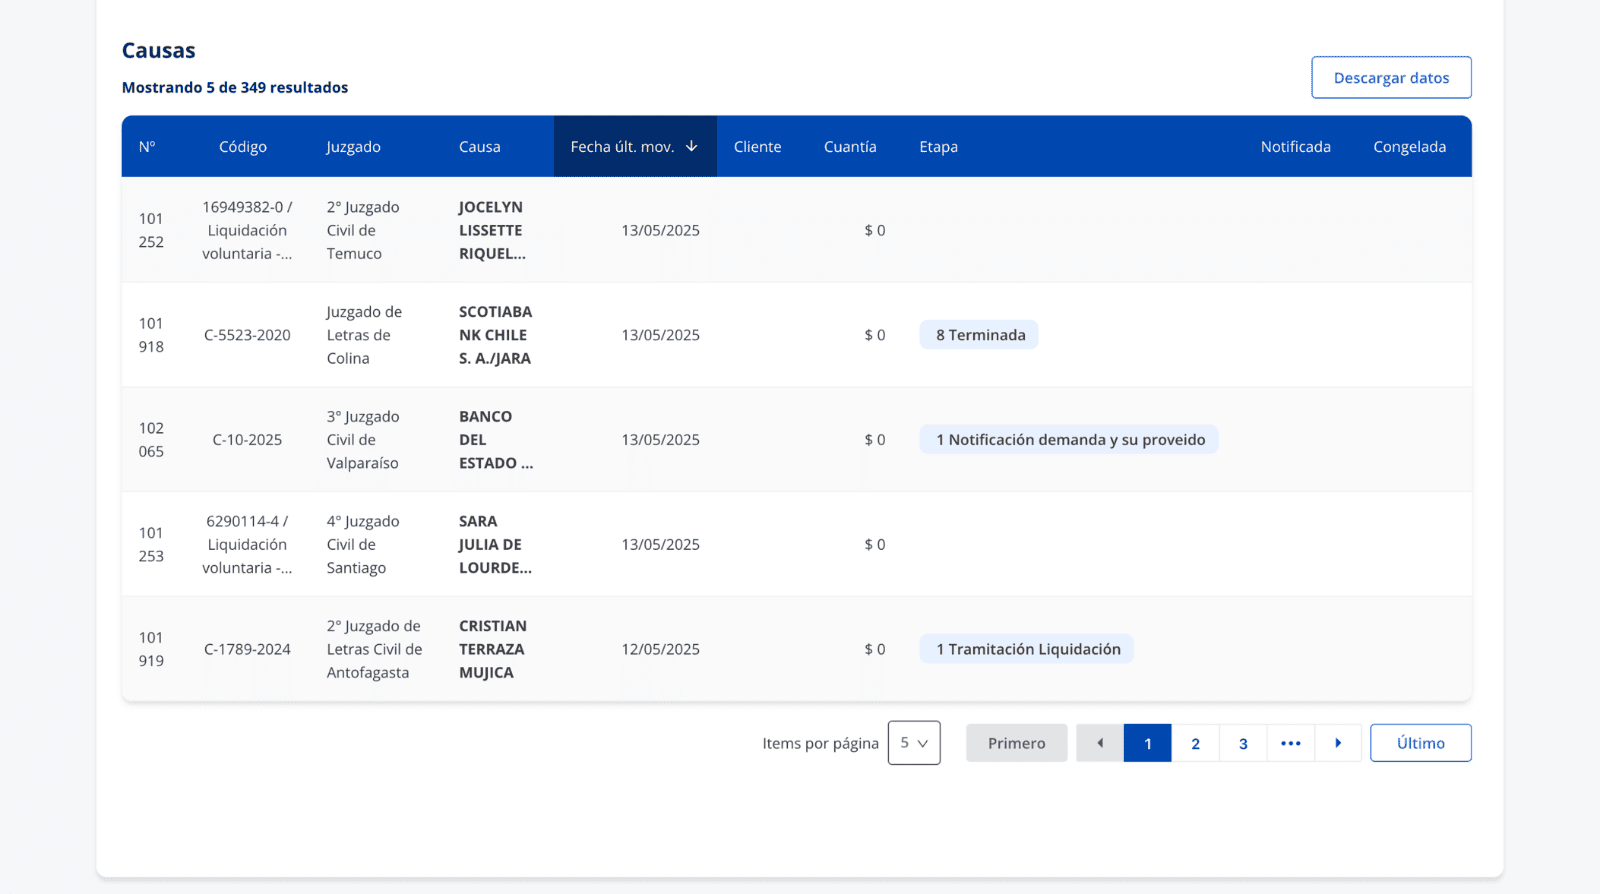Screen dimensions: 1600x894
Task: Jump to the Último page
Action: coord(1420,743)
